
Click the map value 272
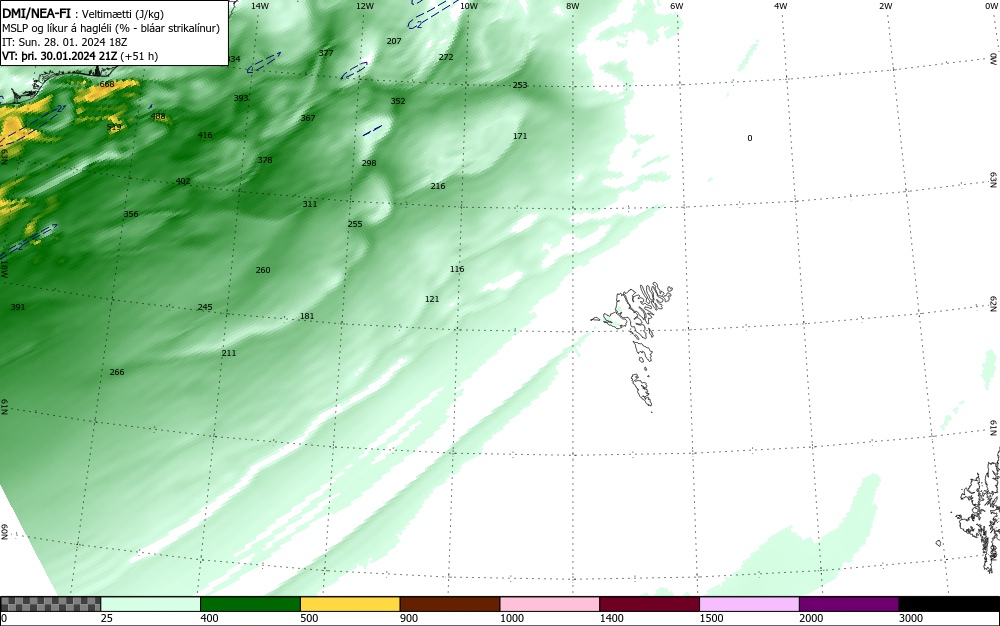[x=446, y=57]
